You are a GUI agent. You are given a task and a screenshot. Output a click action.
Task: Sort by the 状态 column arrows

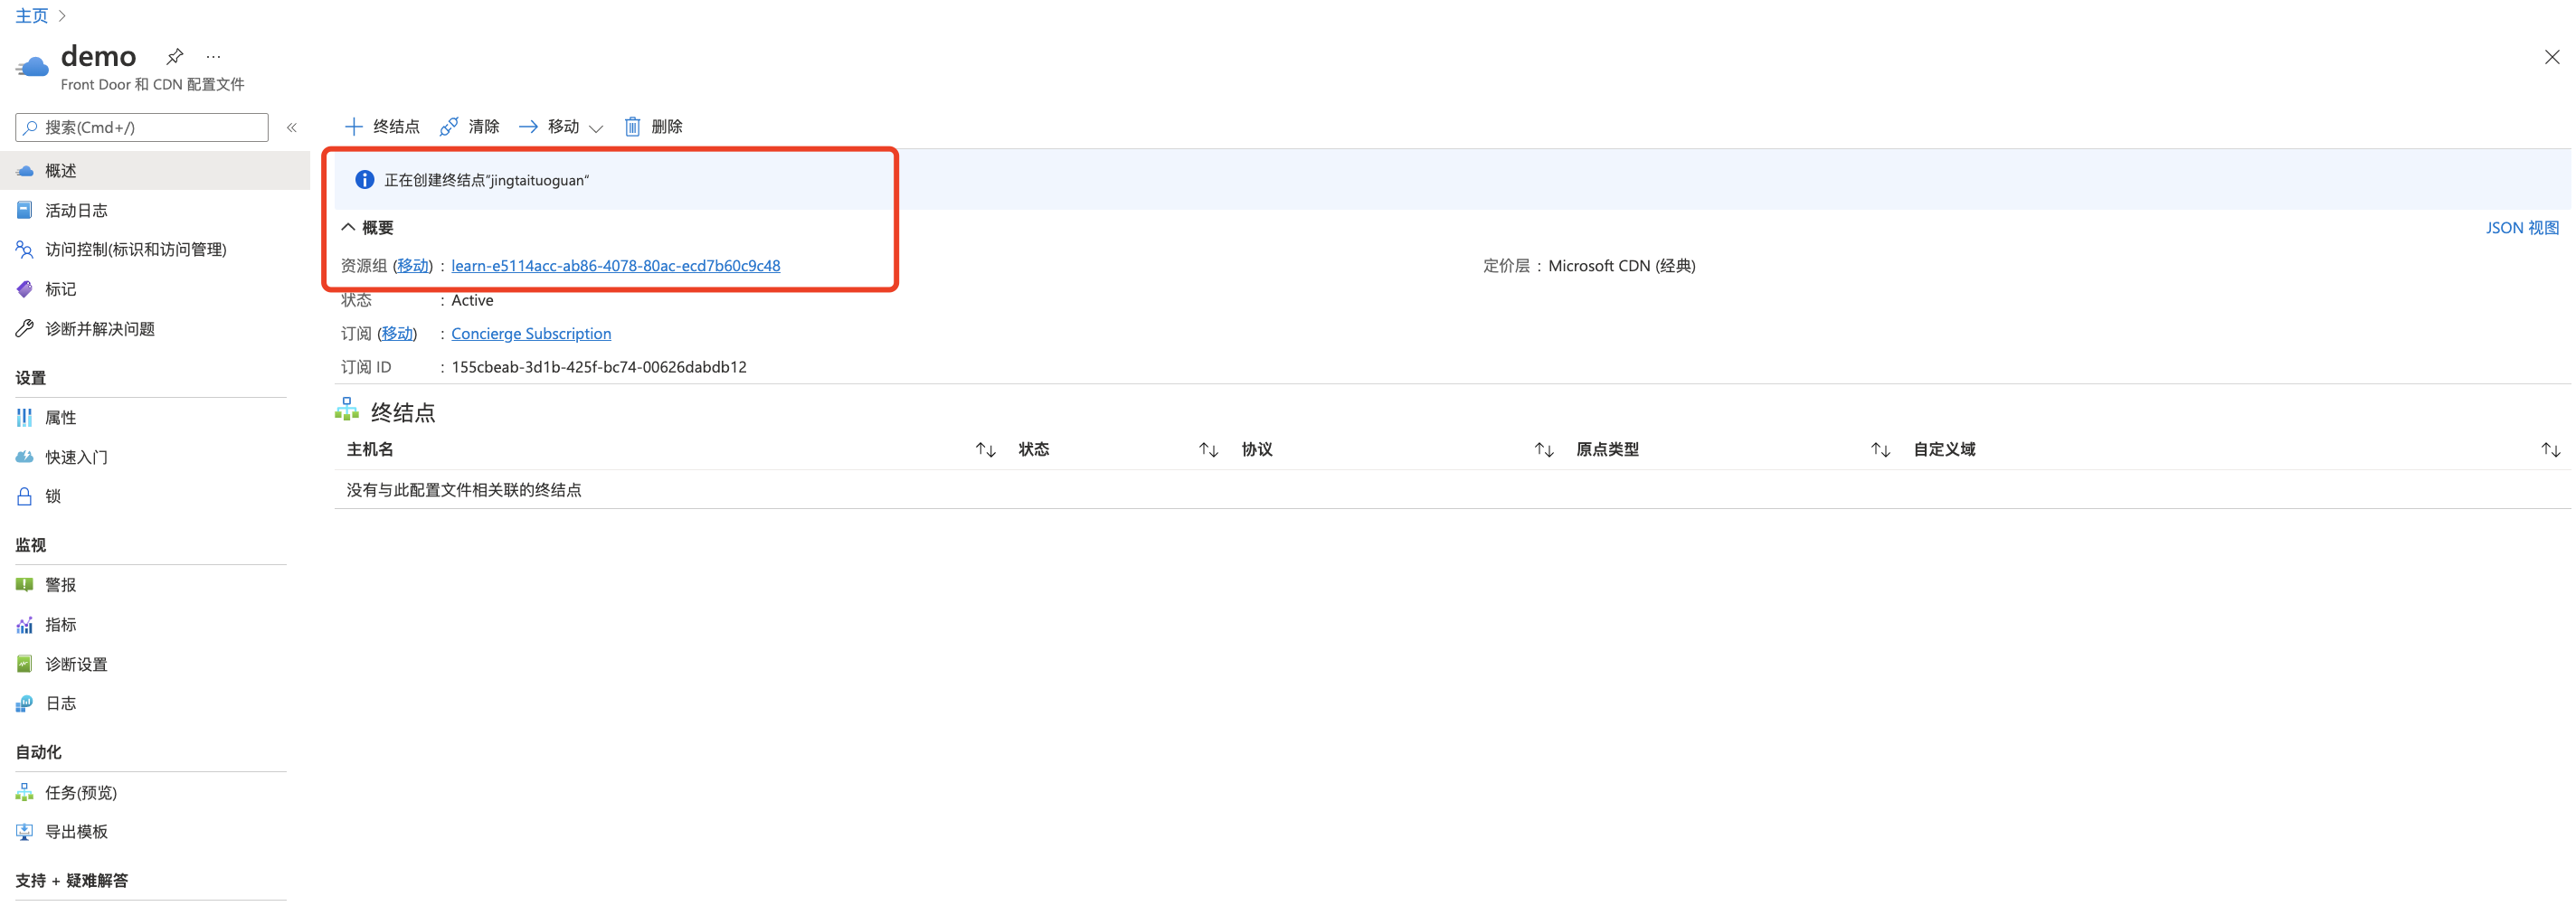[x=1208, y=450]
